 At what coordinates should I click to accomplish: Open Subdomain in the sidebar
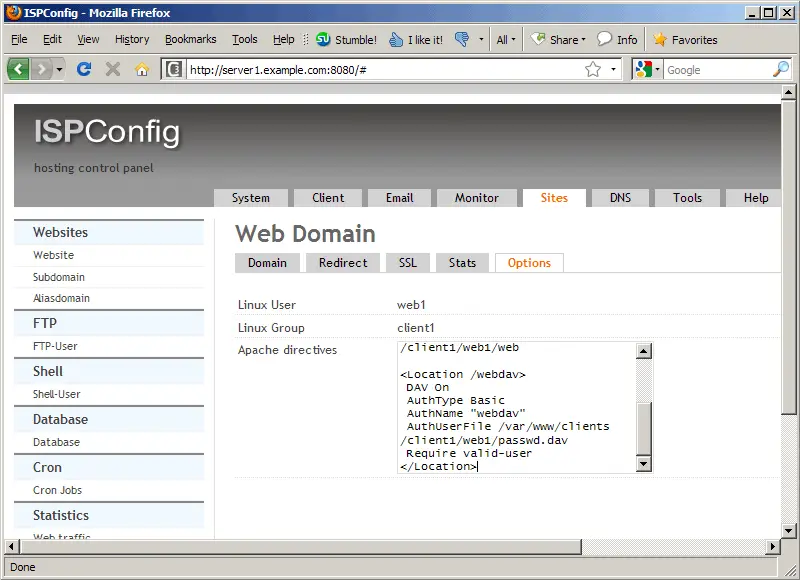59,277
